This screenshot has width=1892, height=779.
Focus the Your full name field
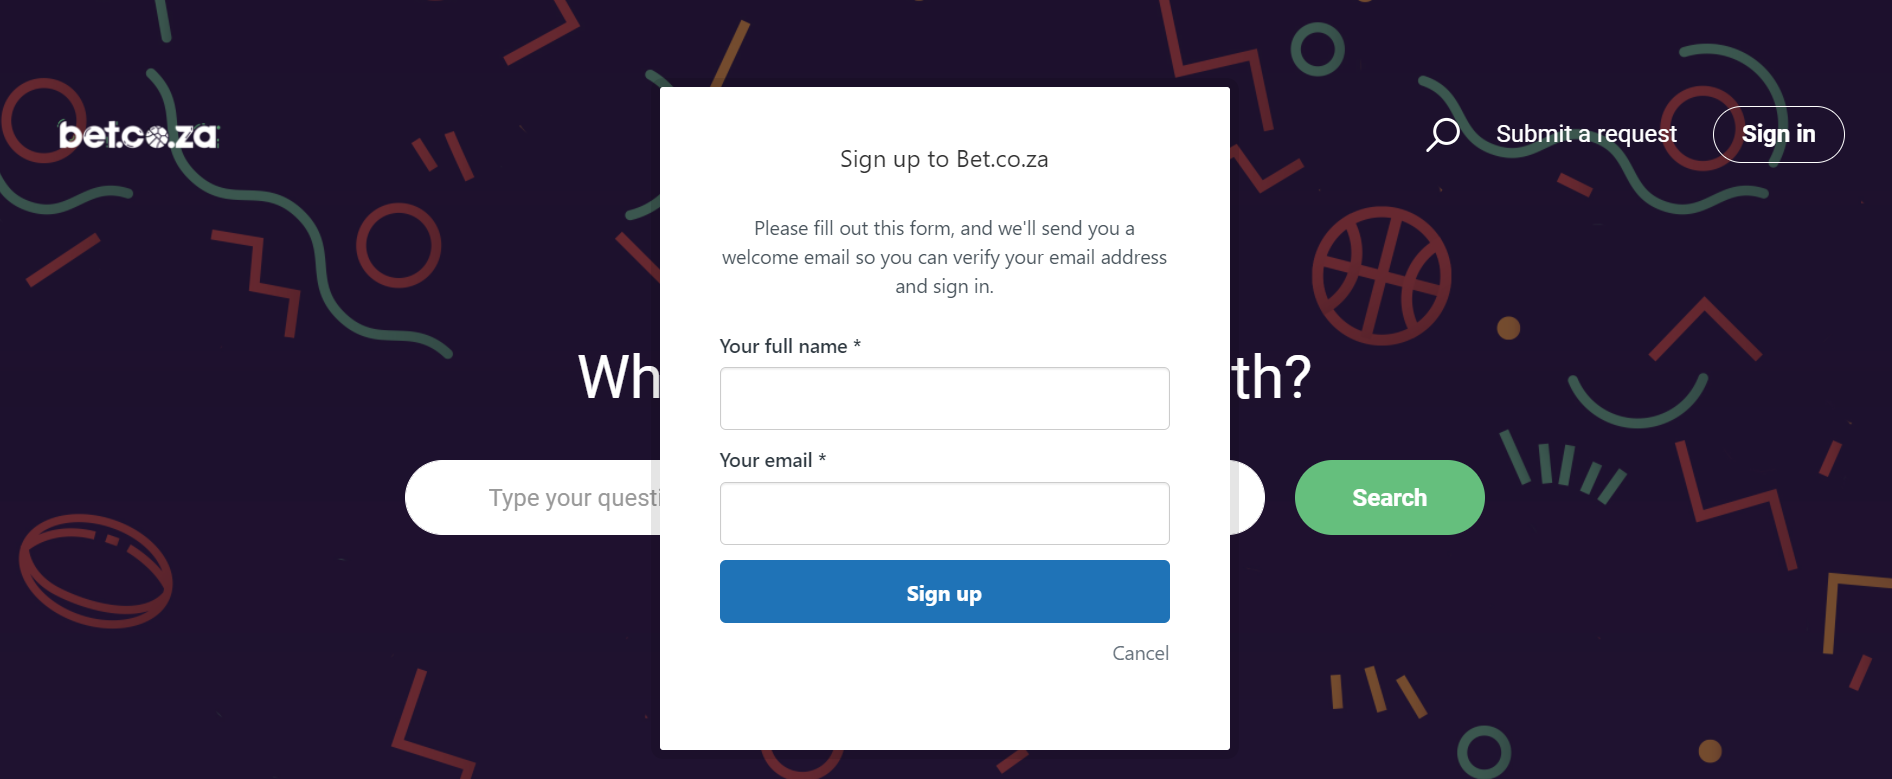click(x=944, y=399)
